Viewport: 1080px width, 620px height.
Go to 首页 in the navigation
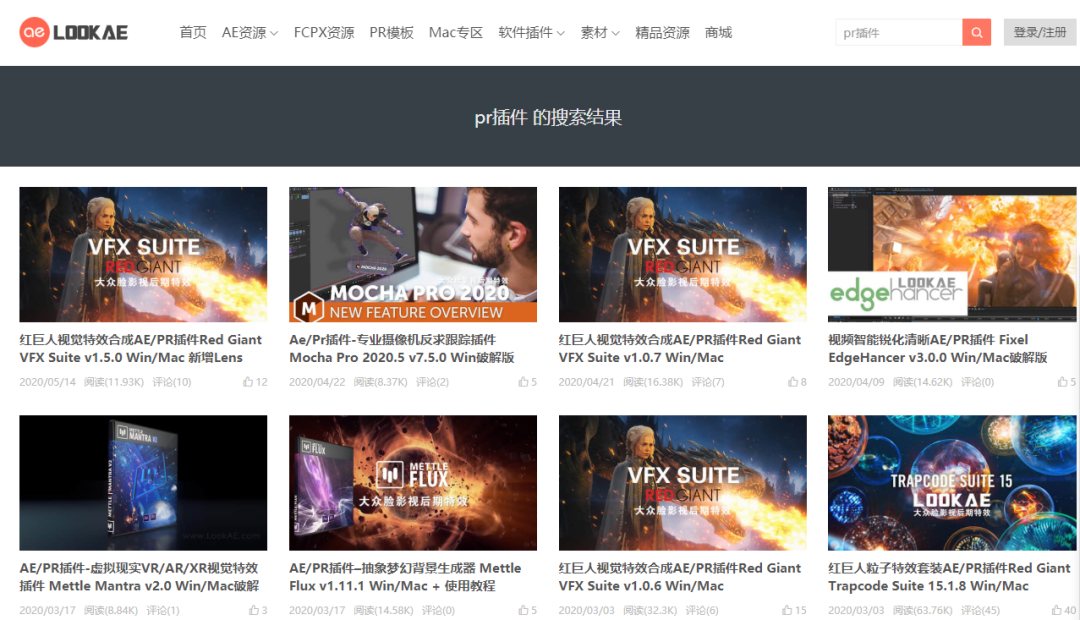tap(193, 32)
